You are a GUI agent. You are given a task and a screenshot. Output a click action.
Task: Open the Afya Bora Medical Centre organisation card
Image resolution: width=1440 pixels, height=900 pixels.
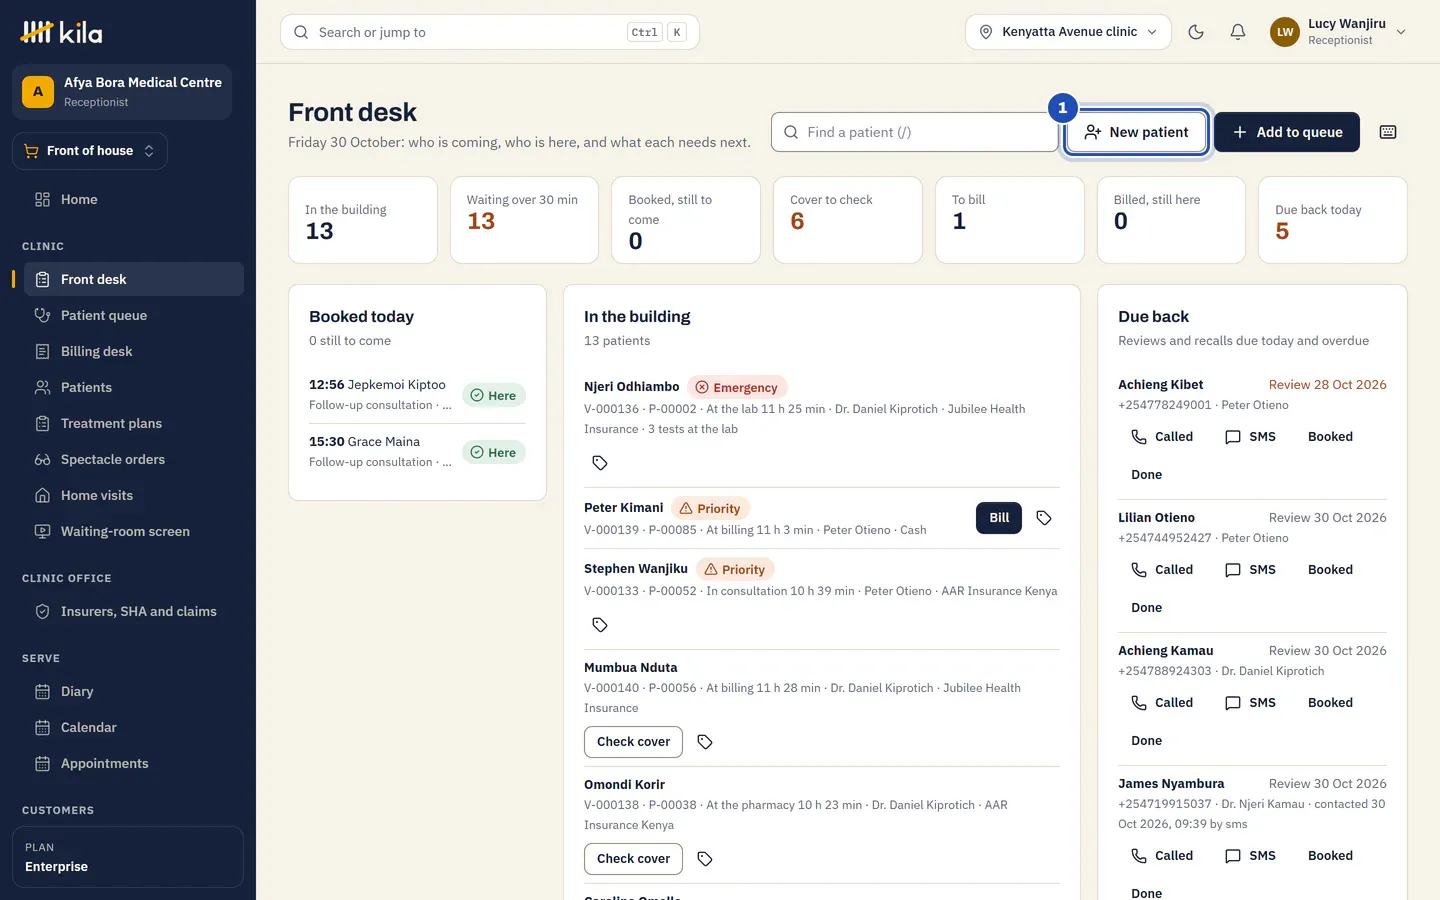[x=122, y=92]
